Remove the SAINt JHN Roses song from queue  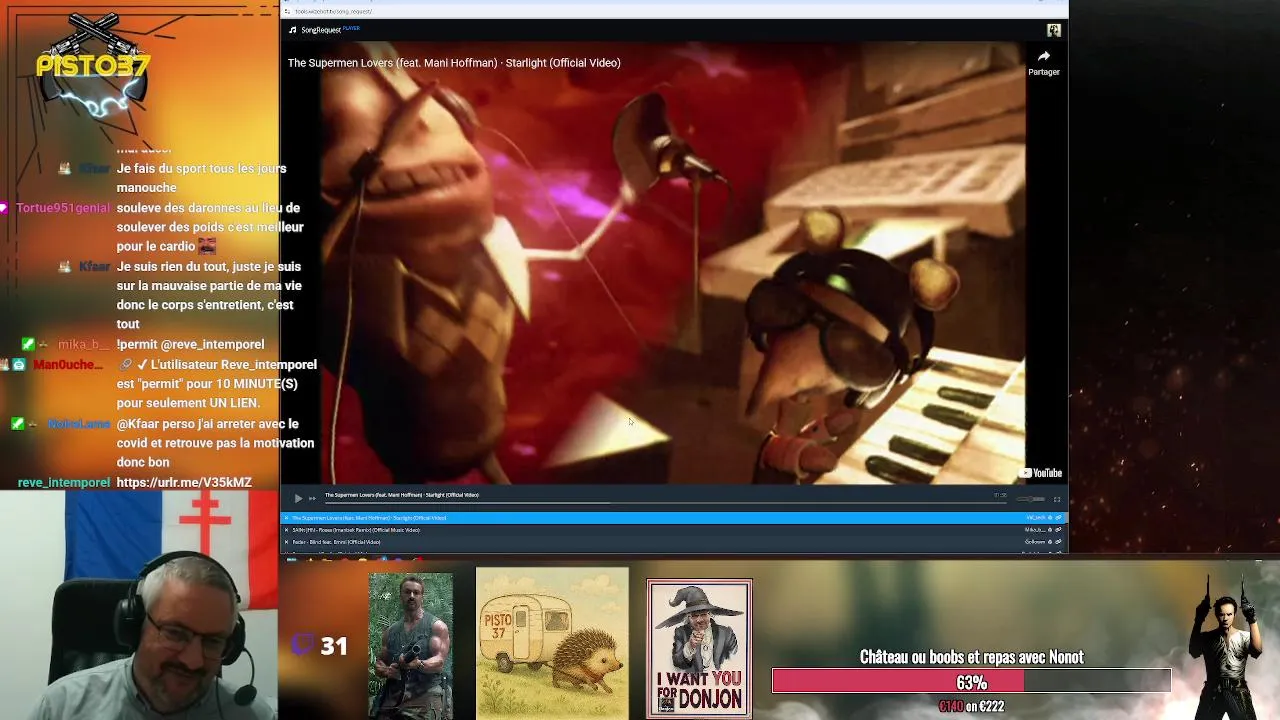[x=287, y=530]
